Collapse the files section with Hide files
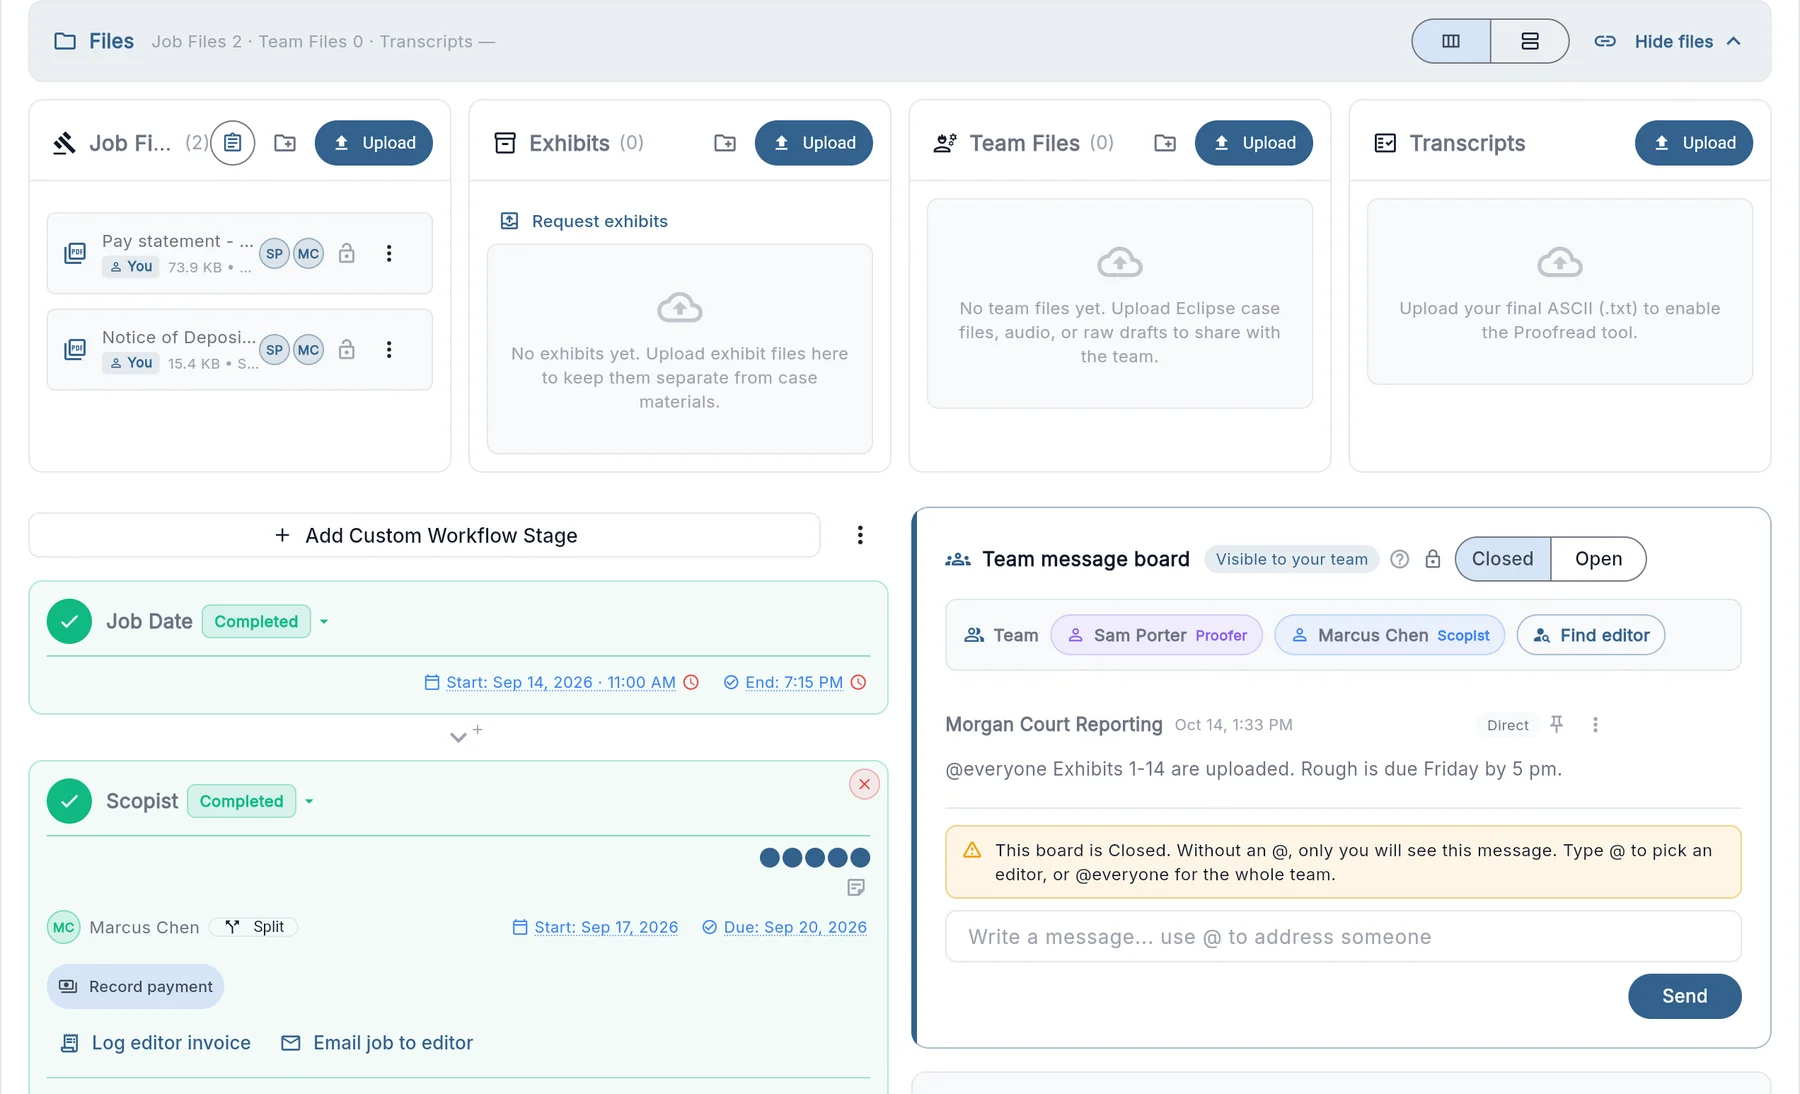 click(x=1688, y=41)
